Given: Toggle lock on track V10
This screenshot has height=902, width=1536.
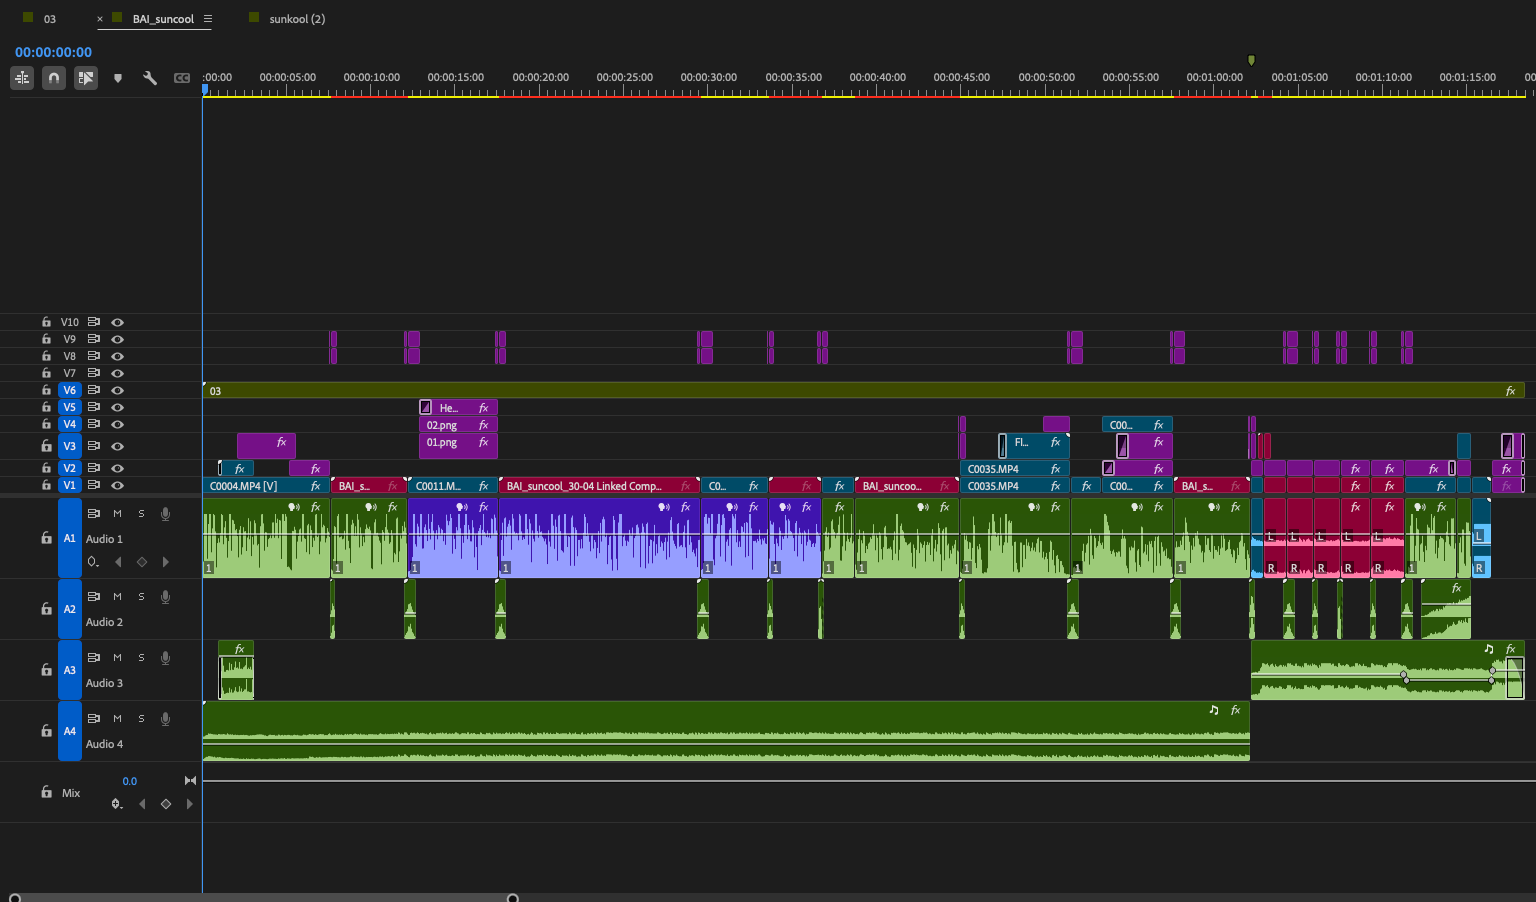Looking at the screenshot, I should [46, 322].
